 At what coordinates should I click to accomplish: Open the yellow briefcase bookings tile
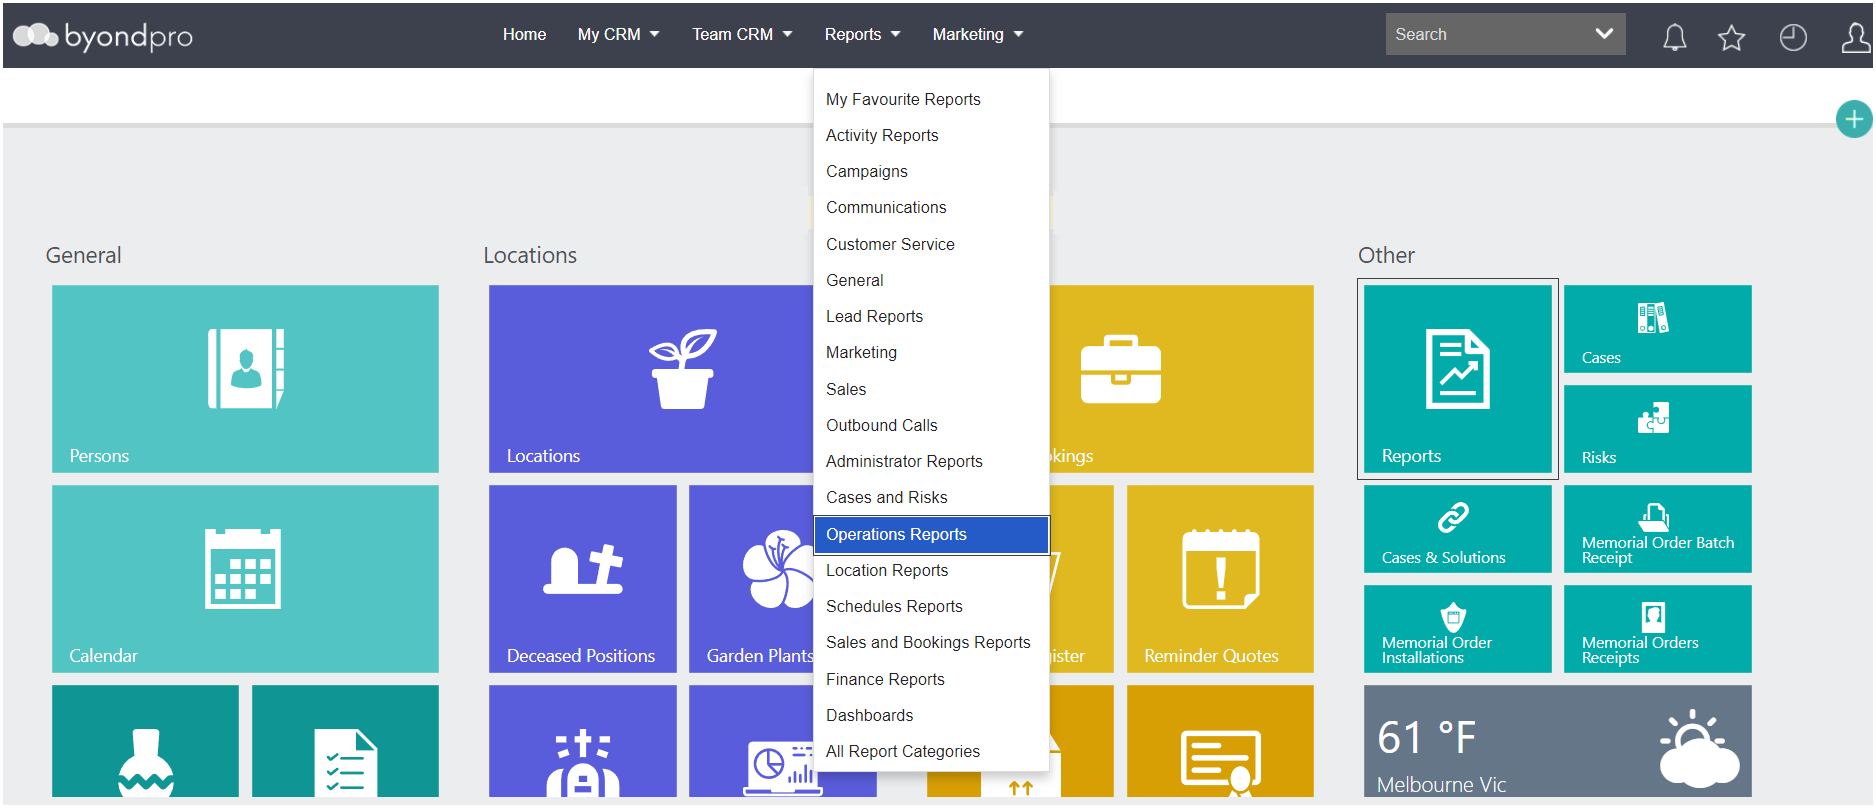1182,379
